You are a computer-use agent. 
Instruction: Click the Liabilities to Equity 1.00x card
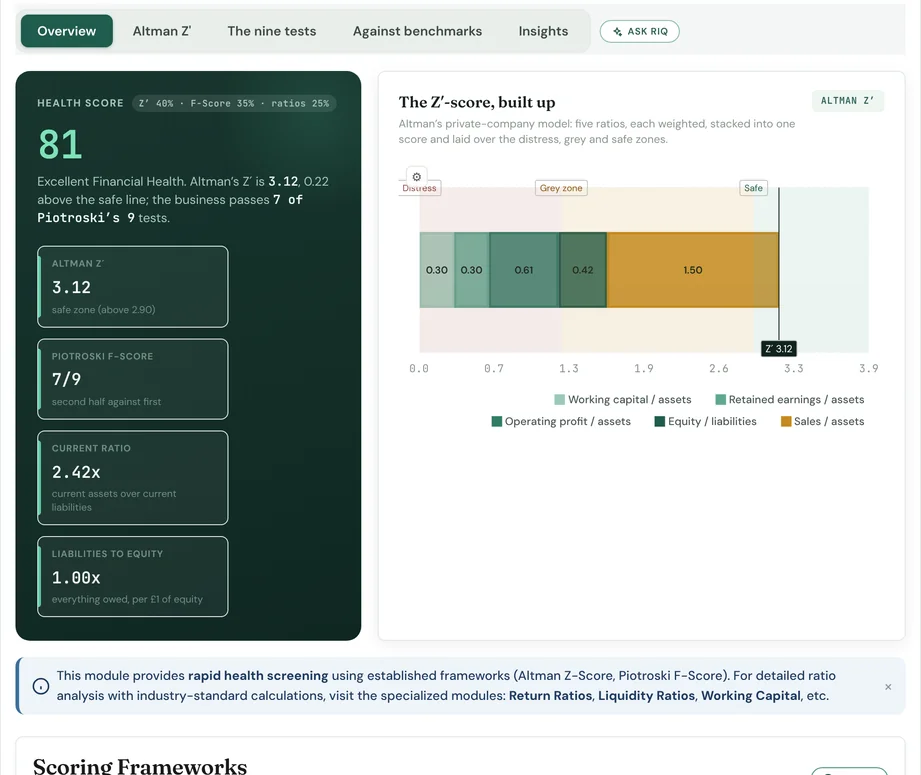pyautogui.click(x=133, y=576)
